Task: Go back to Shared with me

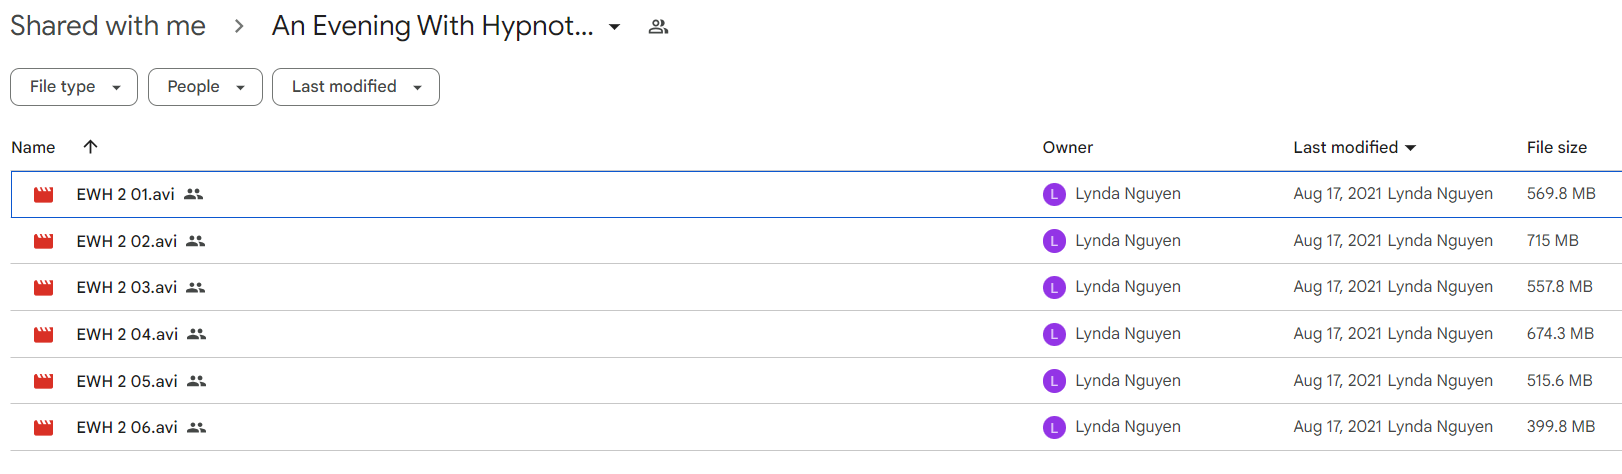Action: (x=108, y=26)
